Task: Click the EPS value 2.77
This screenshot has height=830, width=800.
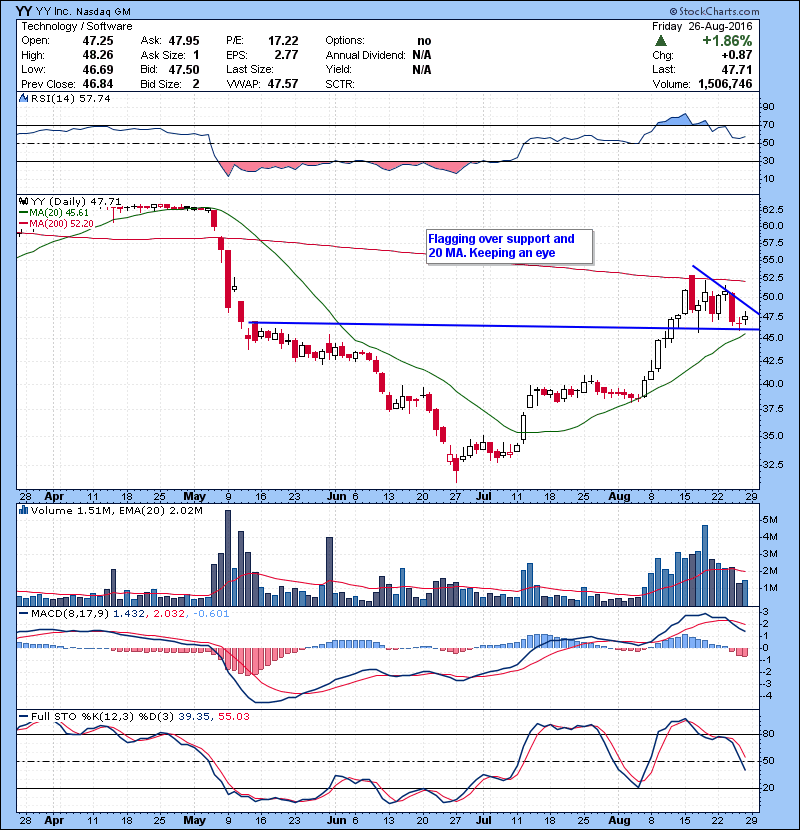Action: (286, 55)
